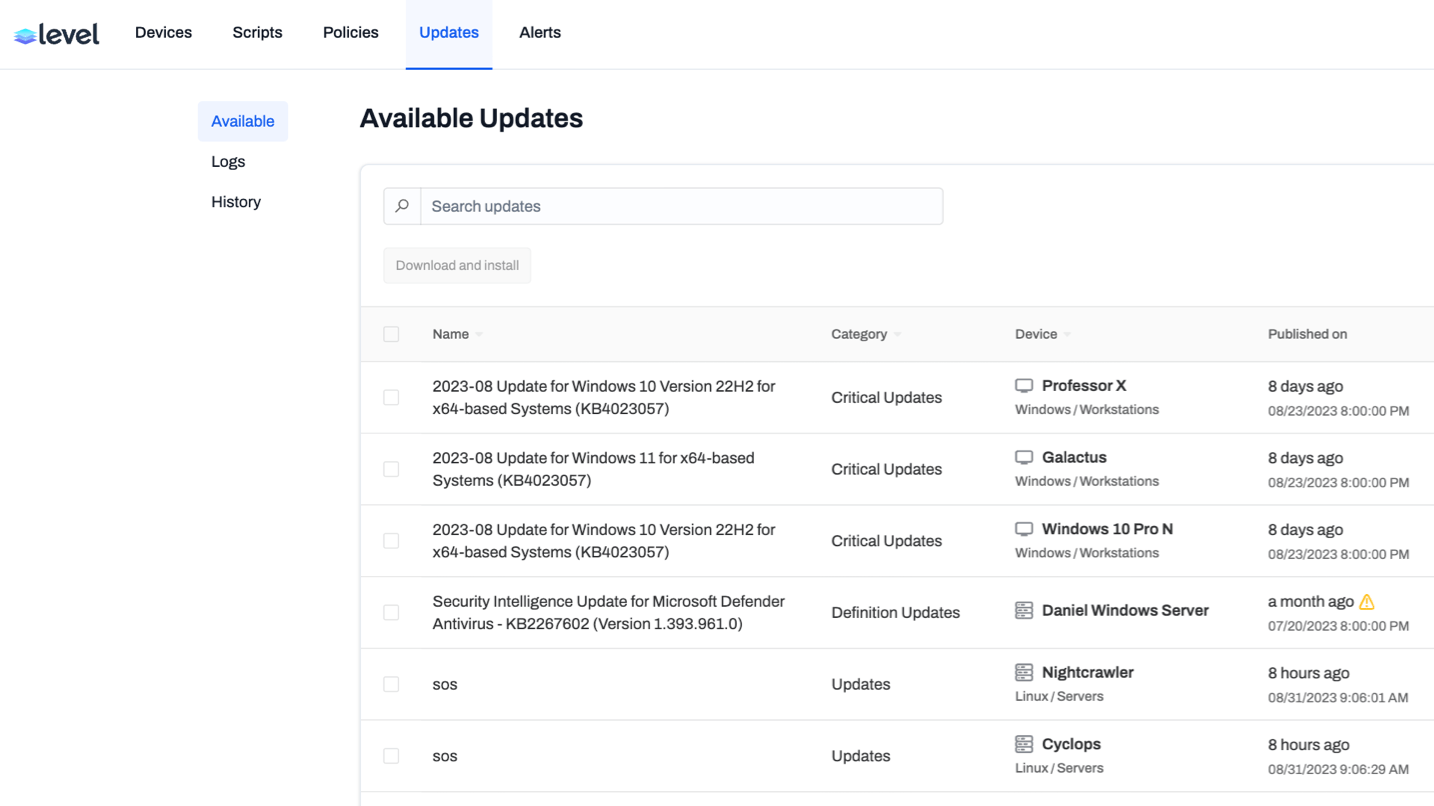Click the workstation icon beside Professor X
Screen dimensions: 1434x806
tap(1024, 386)
